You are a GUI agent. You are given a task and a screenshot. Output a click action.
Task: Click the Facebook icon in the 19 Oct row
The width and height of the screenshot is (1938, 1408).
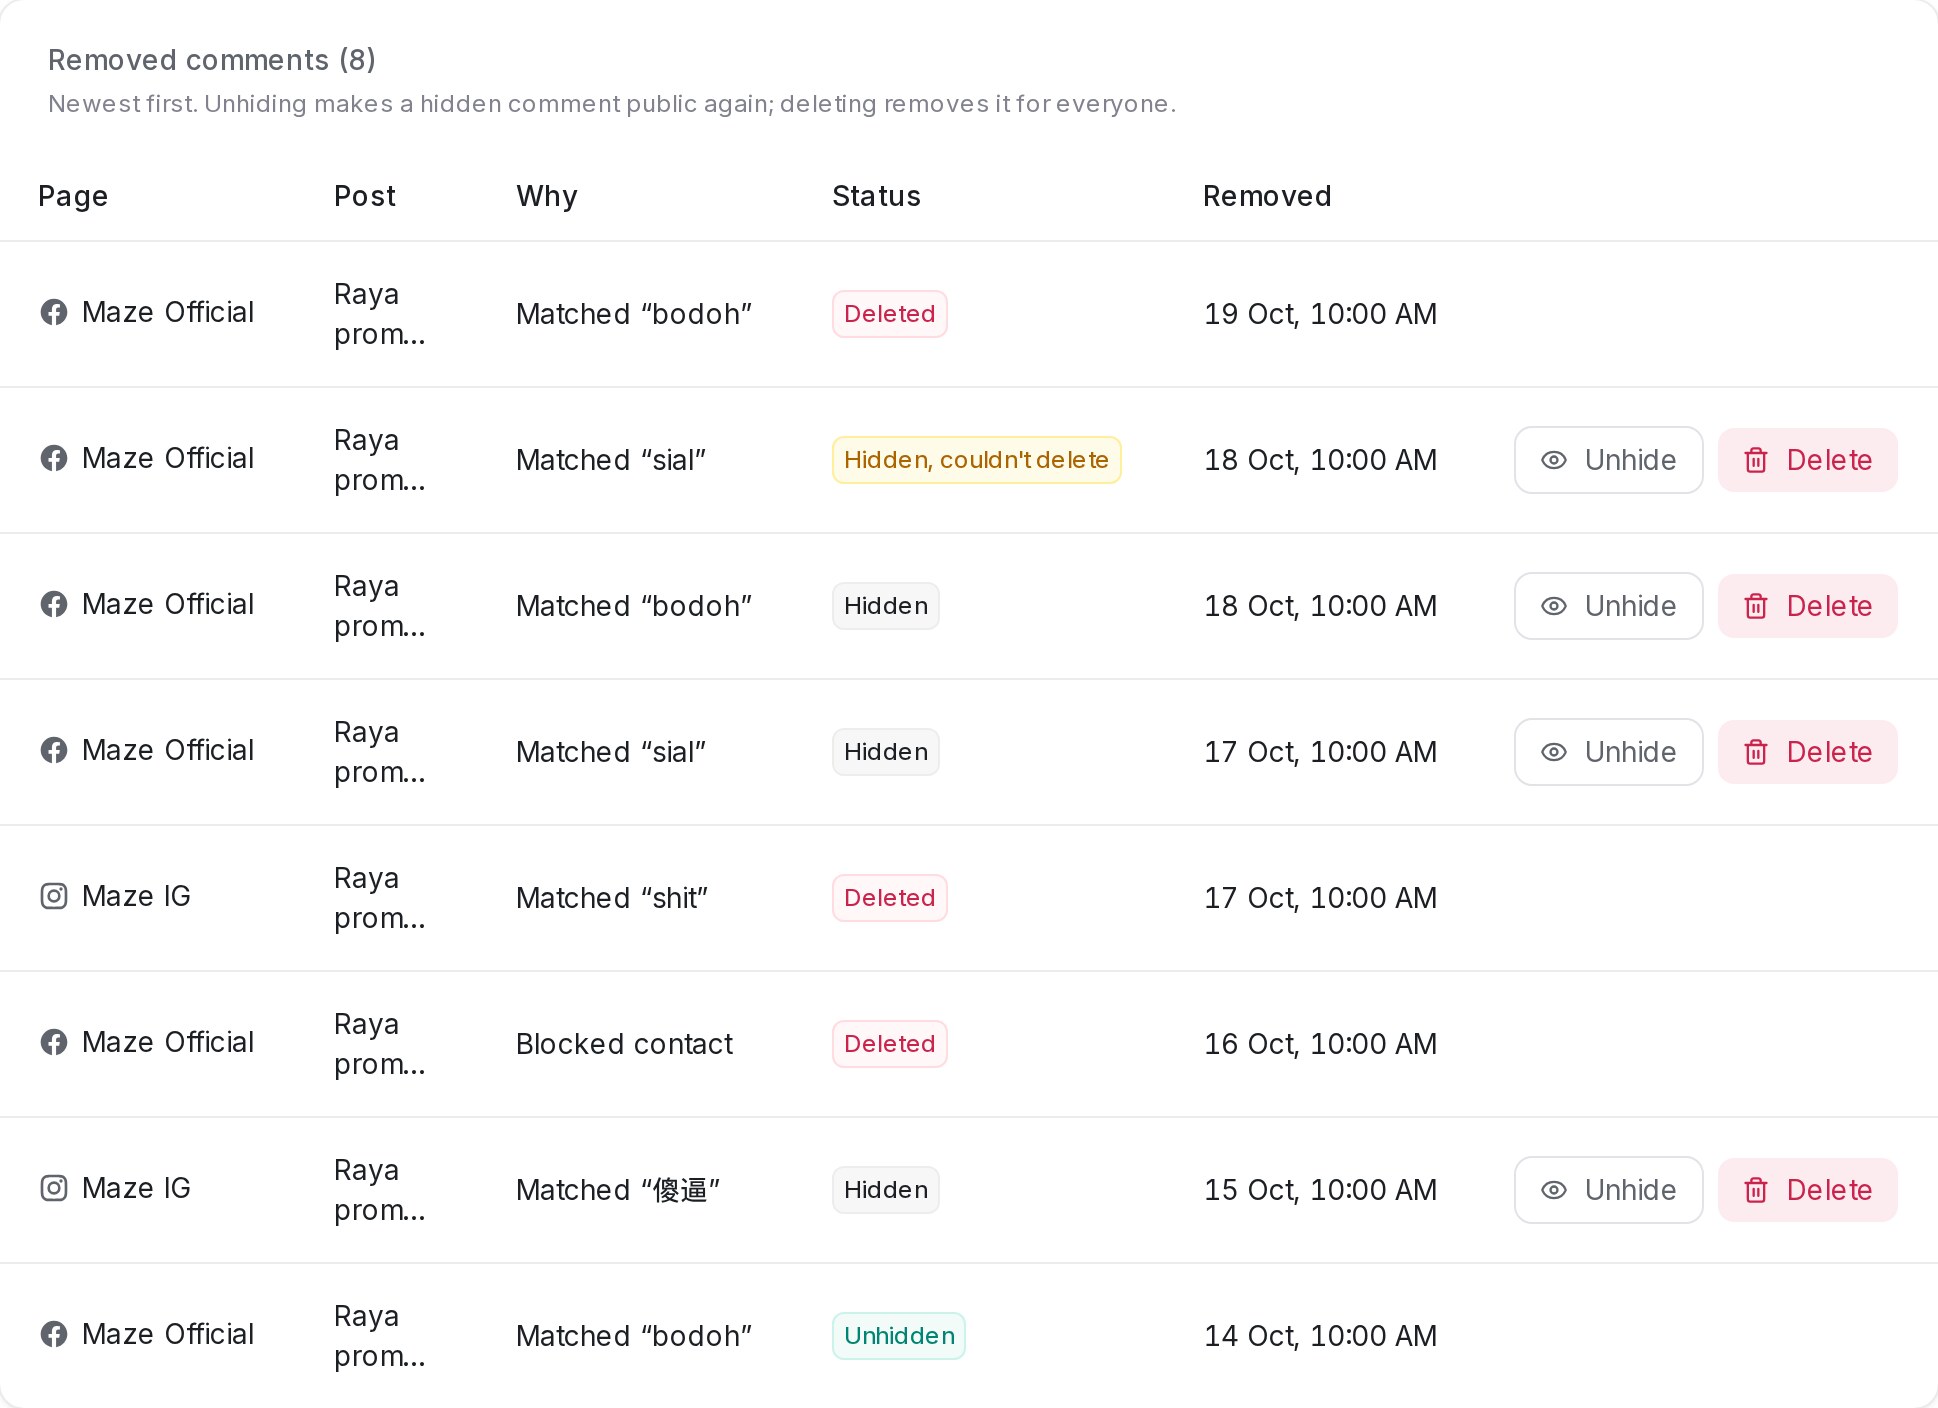54,312
